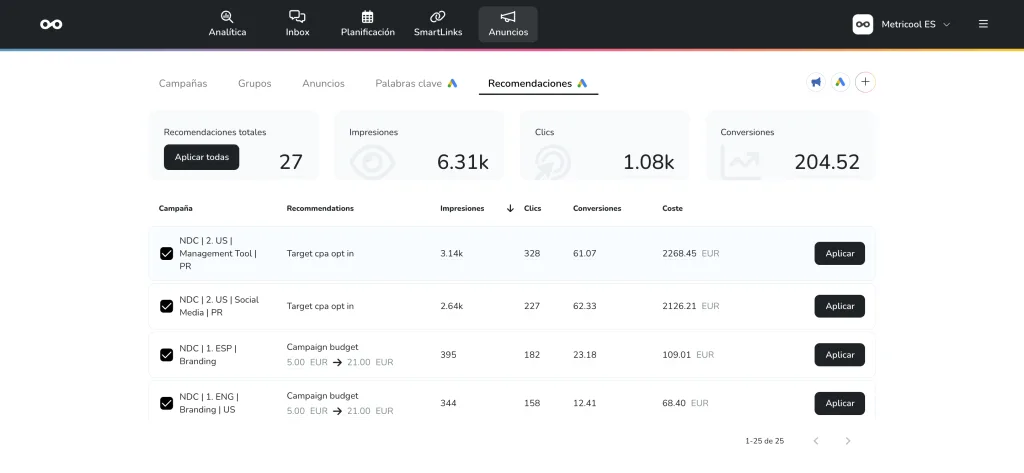Switch to the Campañas tab

pos(183,84)
